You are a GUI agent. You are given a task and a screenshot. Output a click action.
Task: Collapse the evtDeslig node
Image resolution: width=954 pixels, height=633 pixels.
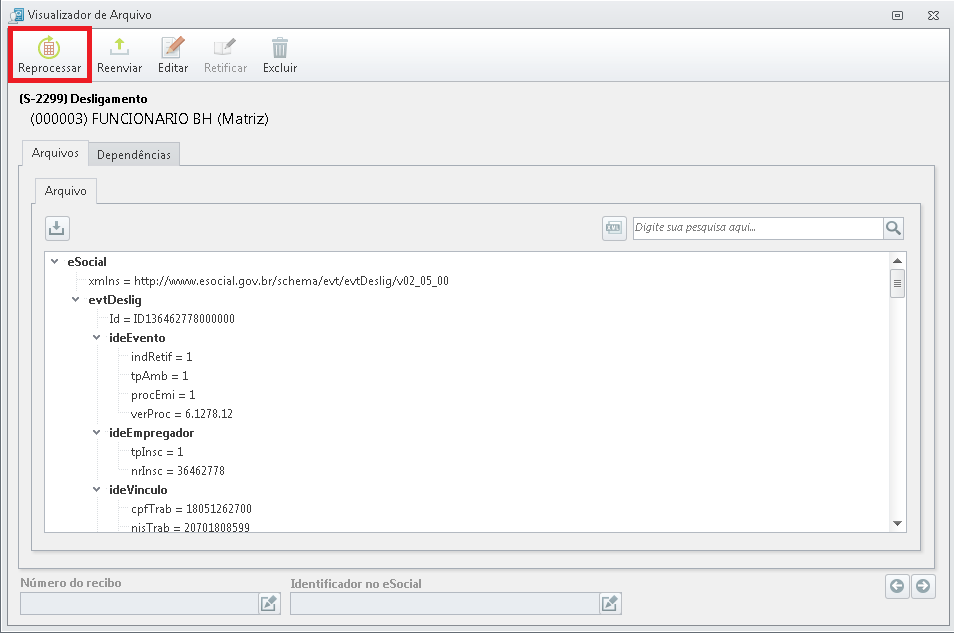[75, 299]
